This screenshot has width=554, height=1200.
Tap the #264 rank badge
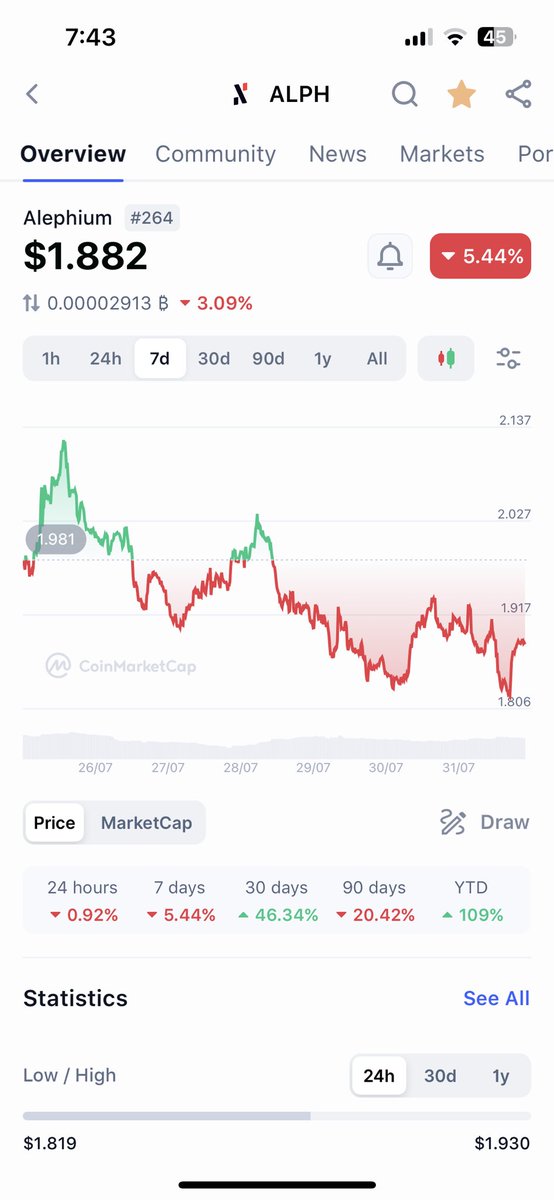click(x=152, y=217)
